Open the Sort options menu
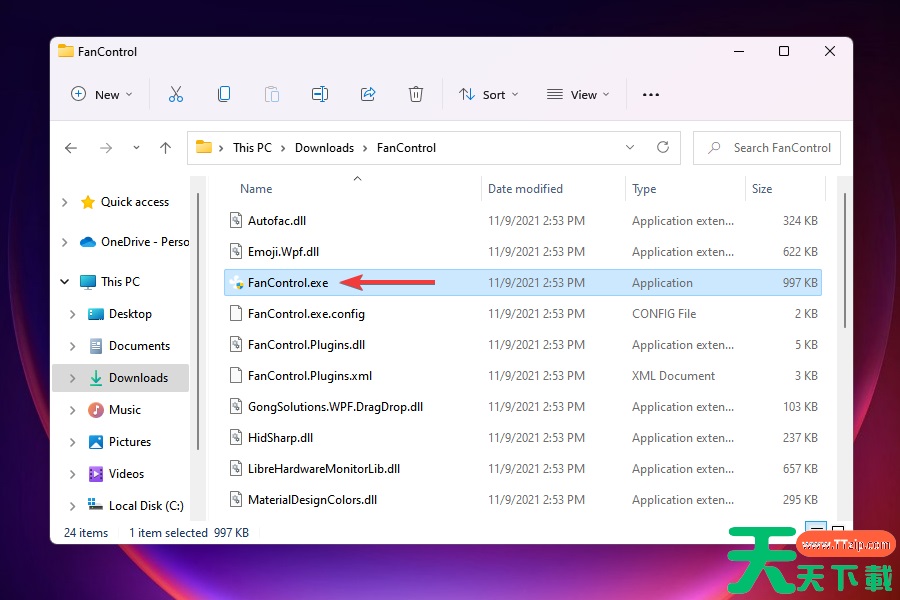Image resolution: width=900 pixels, height=600 pixels. [x=489, y=94]
